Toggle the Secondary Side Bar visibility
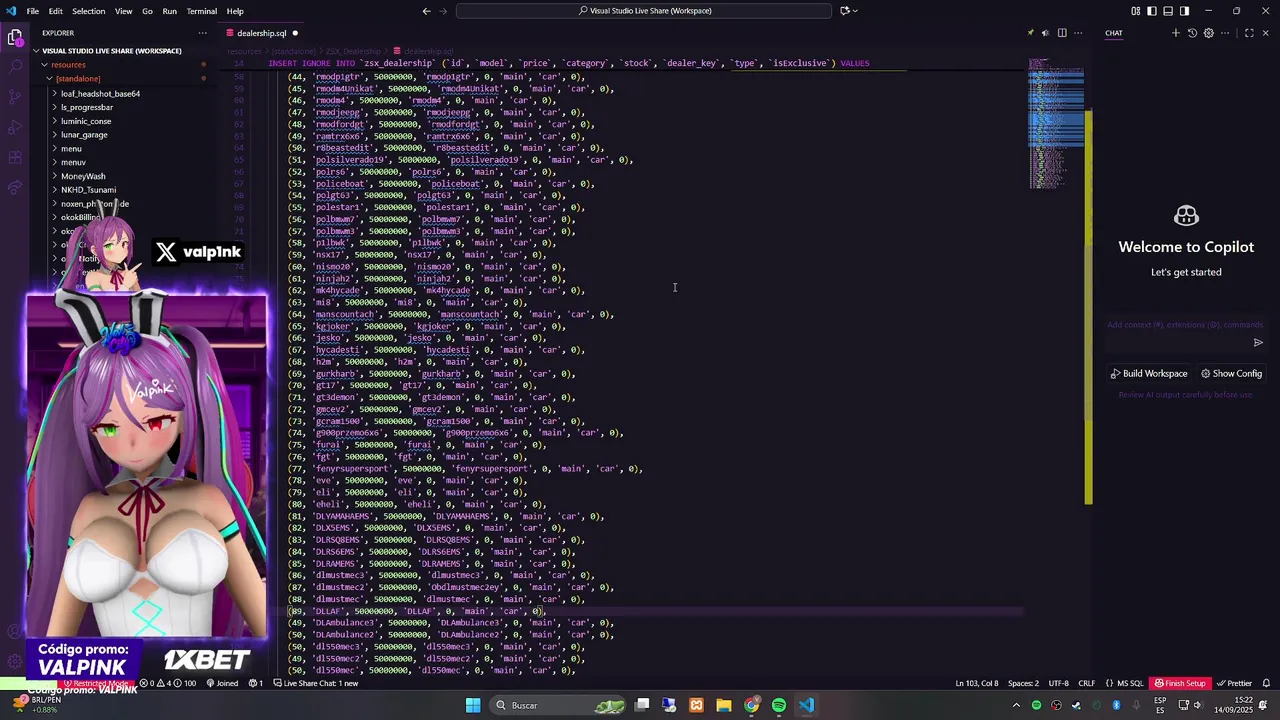1280x720 pixels. 1184,11
